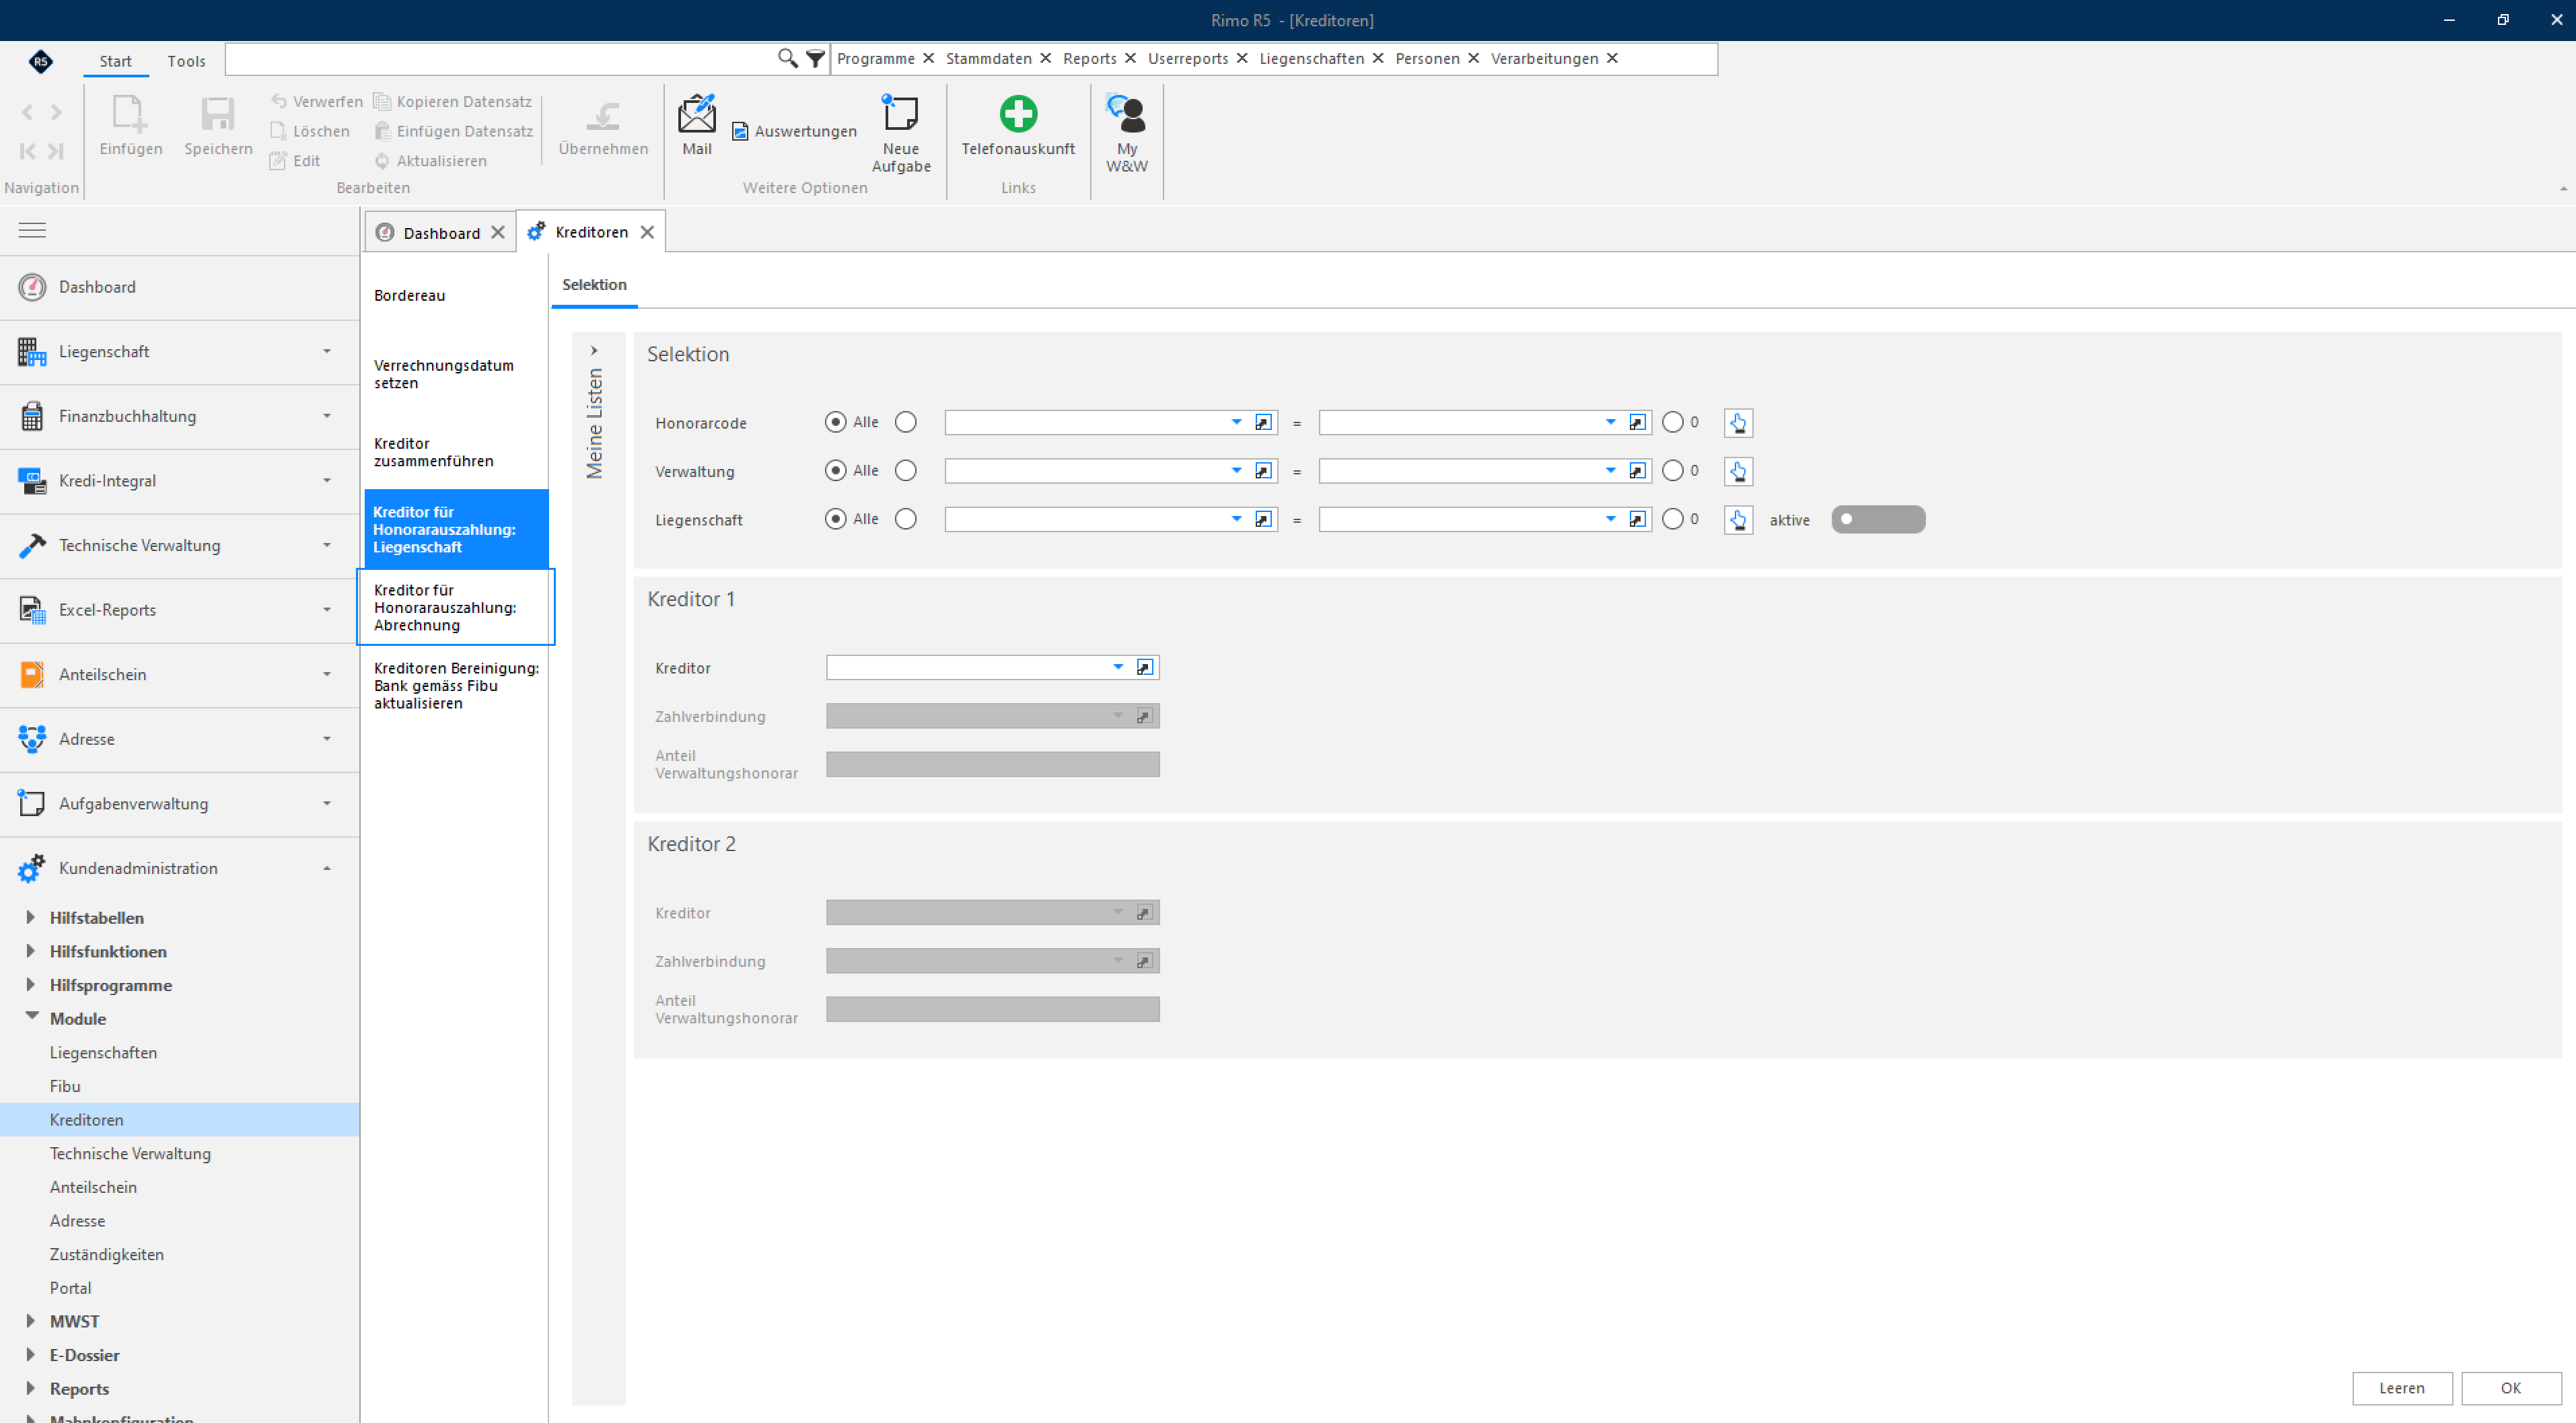Open Telefonauskunft green plus icon
The width and height of the screenshot is (2576, 1423).
click(1017, 125)
